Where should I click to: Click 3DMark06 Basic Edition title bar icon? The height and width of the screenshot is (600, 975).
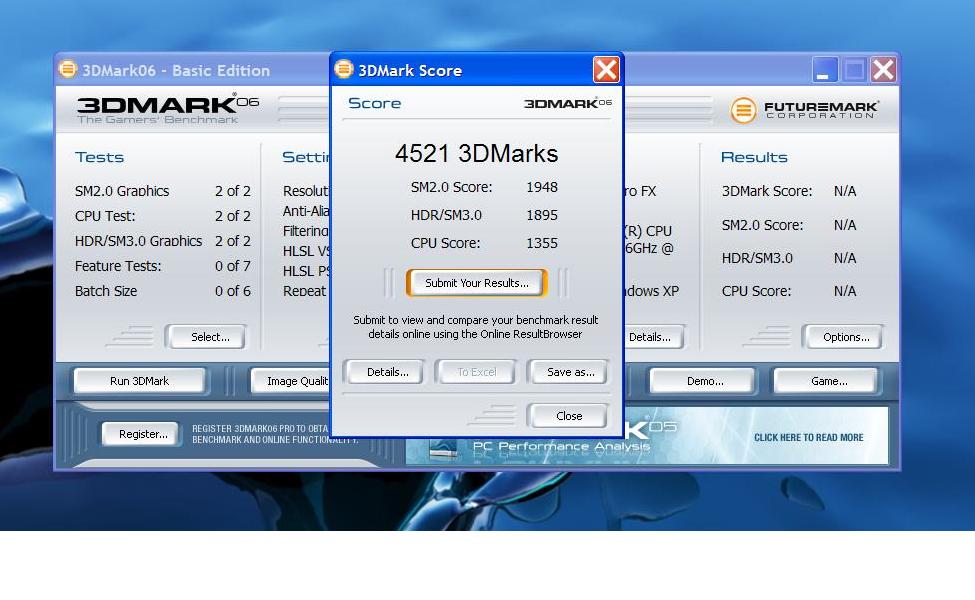[68, 69]
